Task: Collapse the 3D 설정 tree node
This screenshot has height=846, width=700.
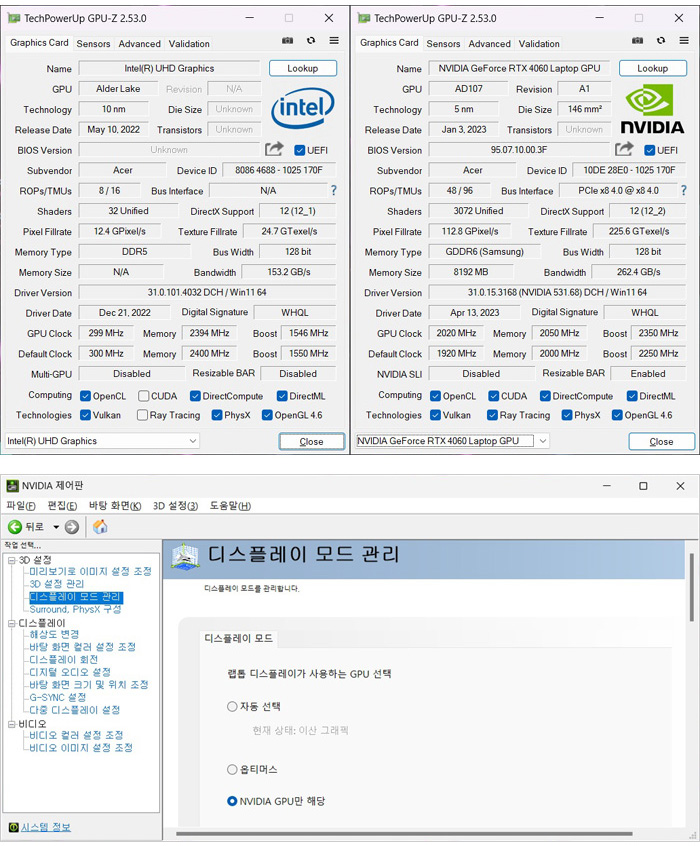Action: 11,560
